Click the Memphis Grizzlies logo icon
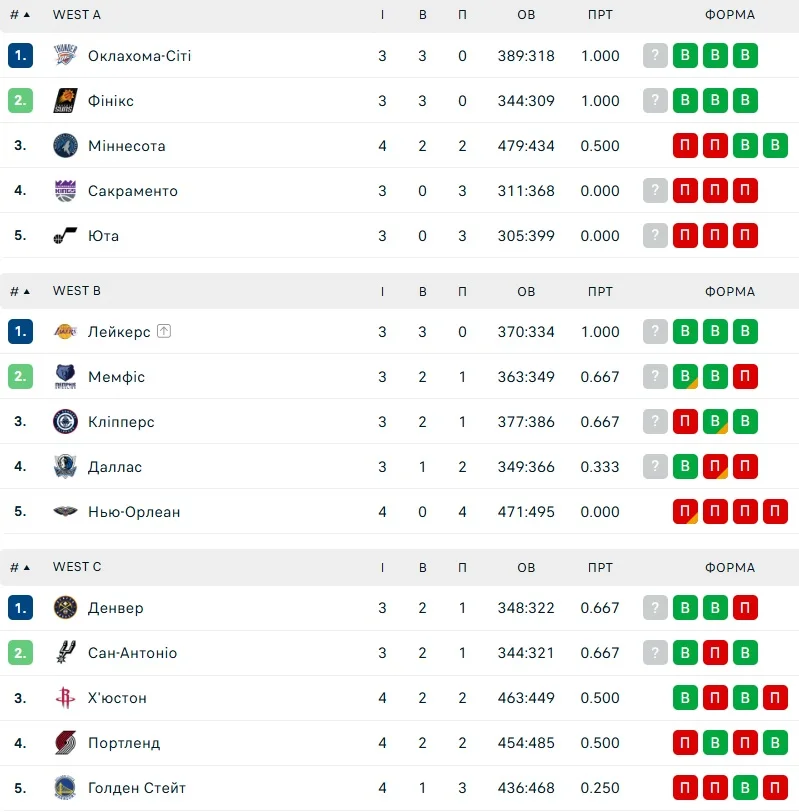 (x=65, y=377)
